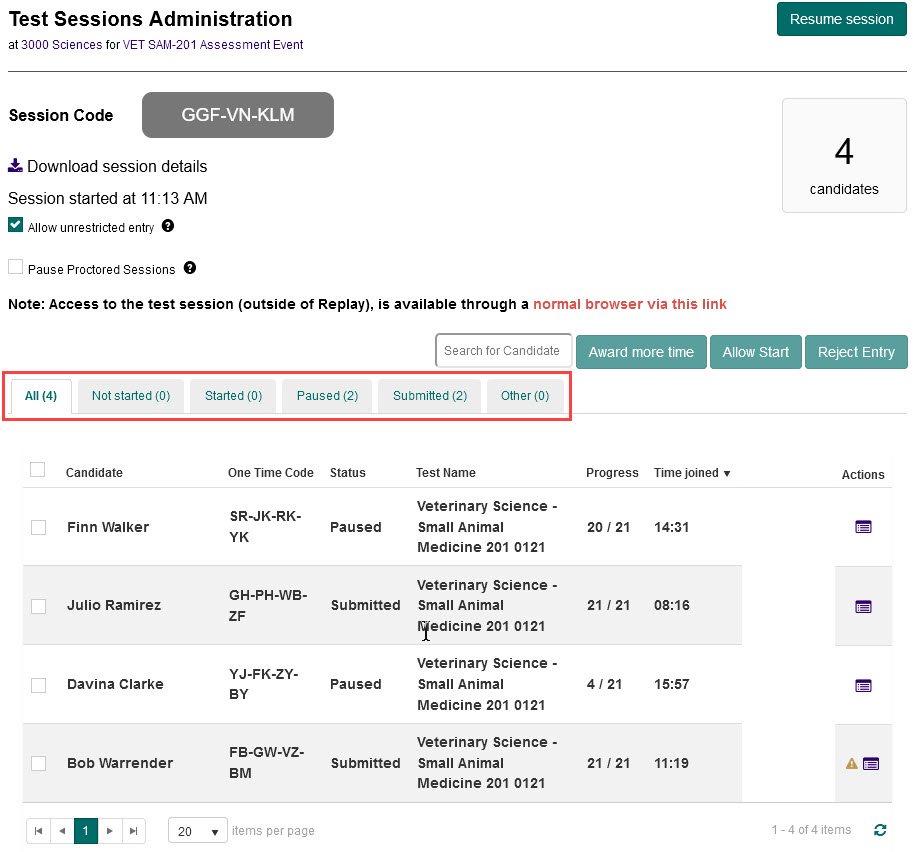Click time joined 15:57
This screenshot has height=852, width=913.
[671, 684]
